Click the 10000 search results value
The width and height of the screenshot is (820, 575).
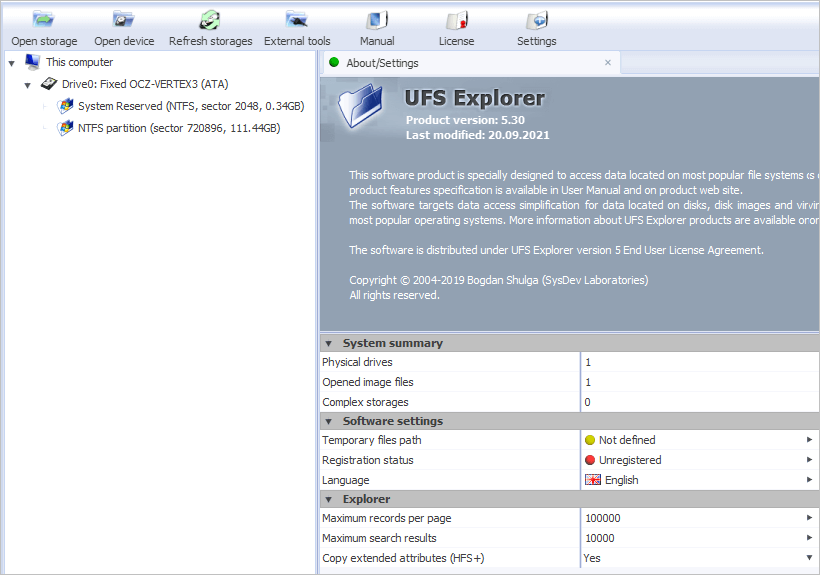click(600, 538)
